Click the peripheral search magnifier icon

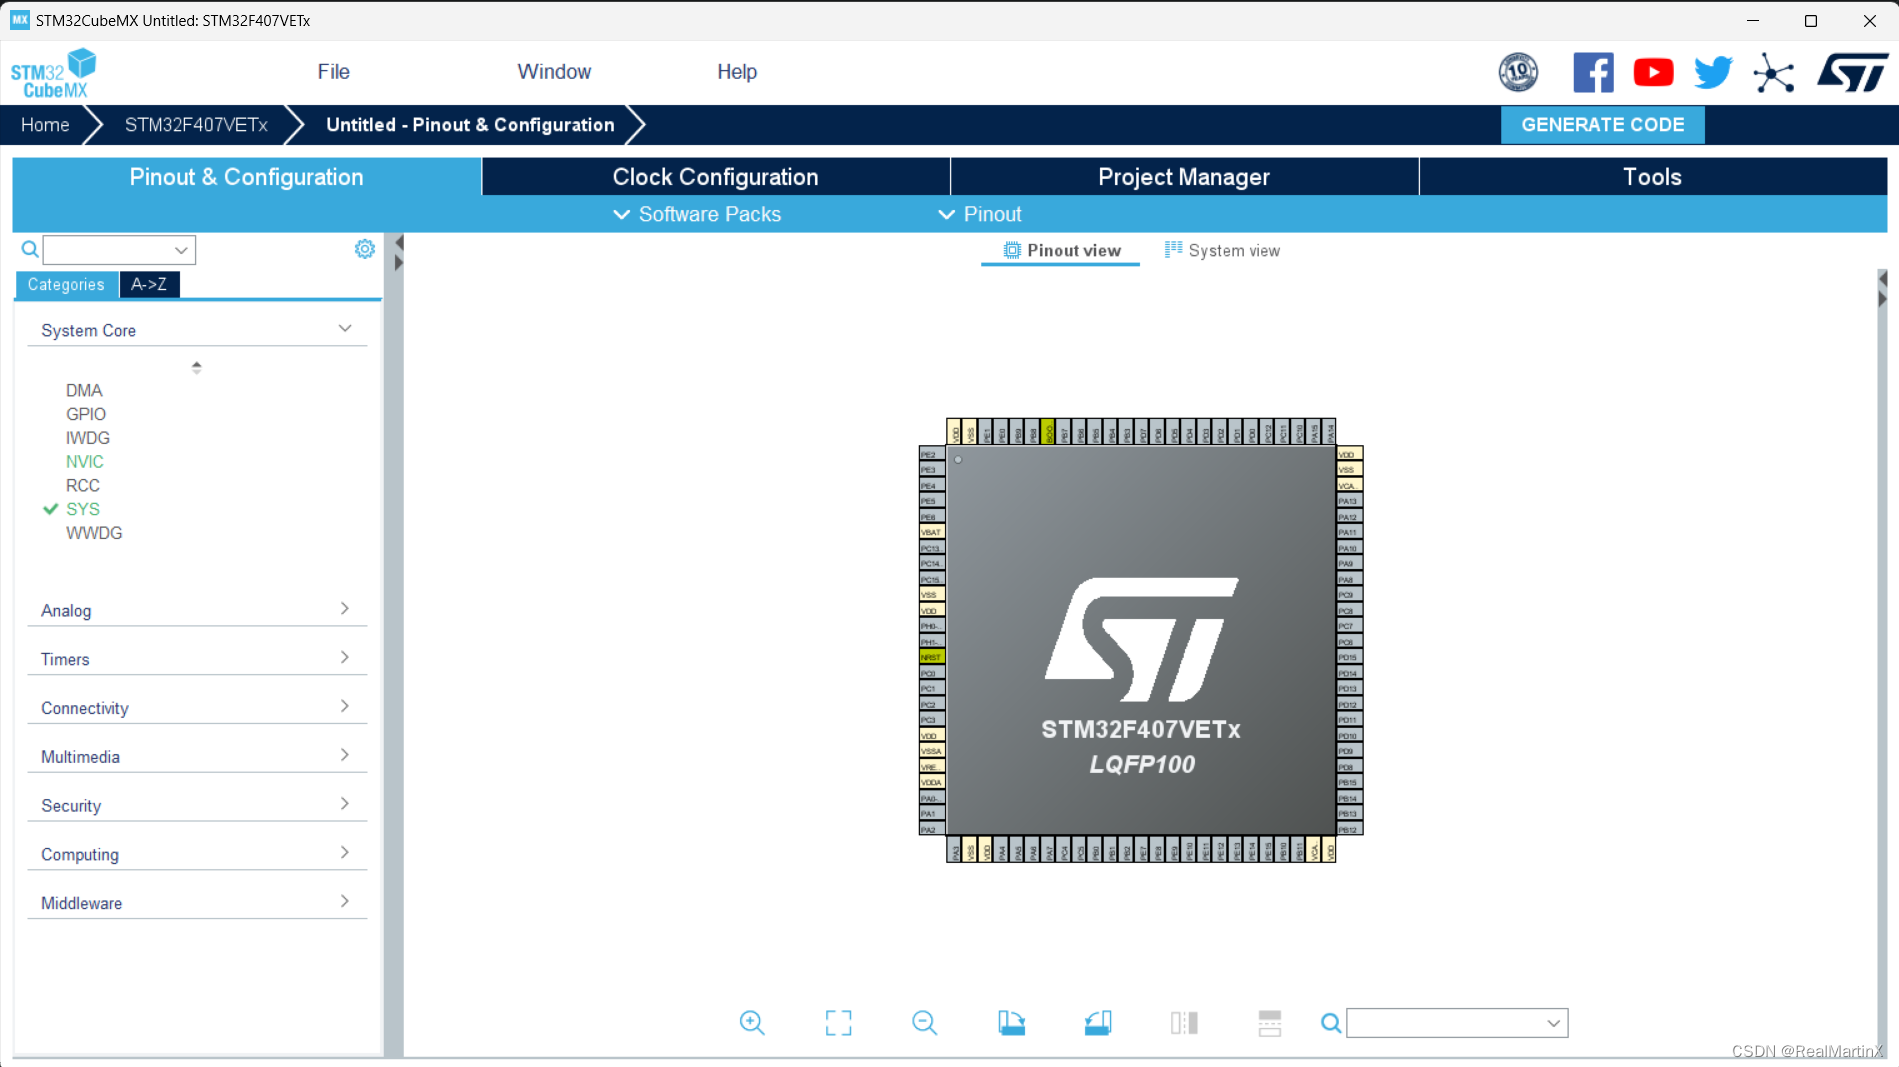point(30,249)
